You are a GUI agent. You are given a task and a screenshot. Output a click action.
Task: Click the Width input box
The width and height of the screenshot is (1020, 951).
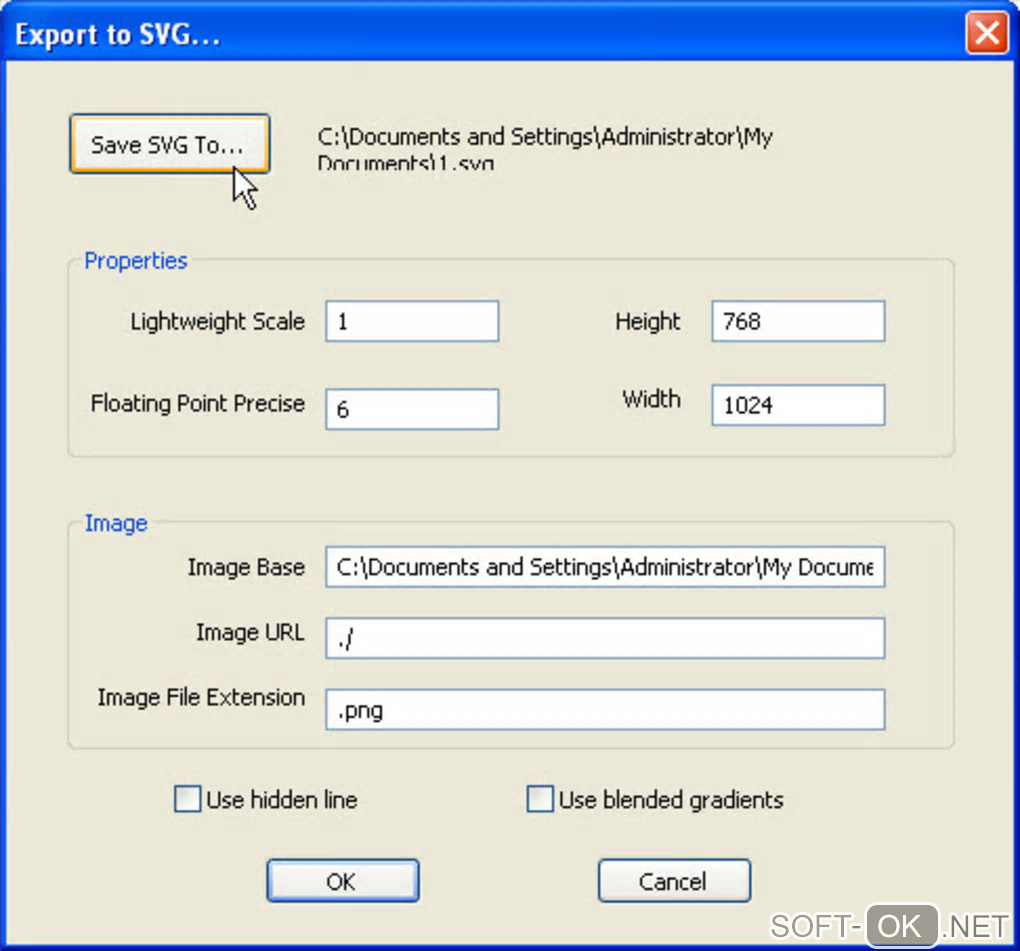pos(797,406)
